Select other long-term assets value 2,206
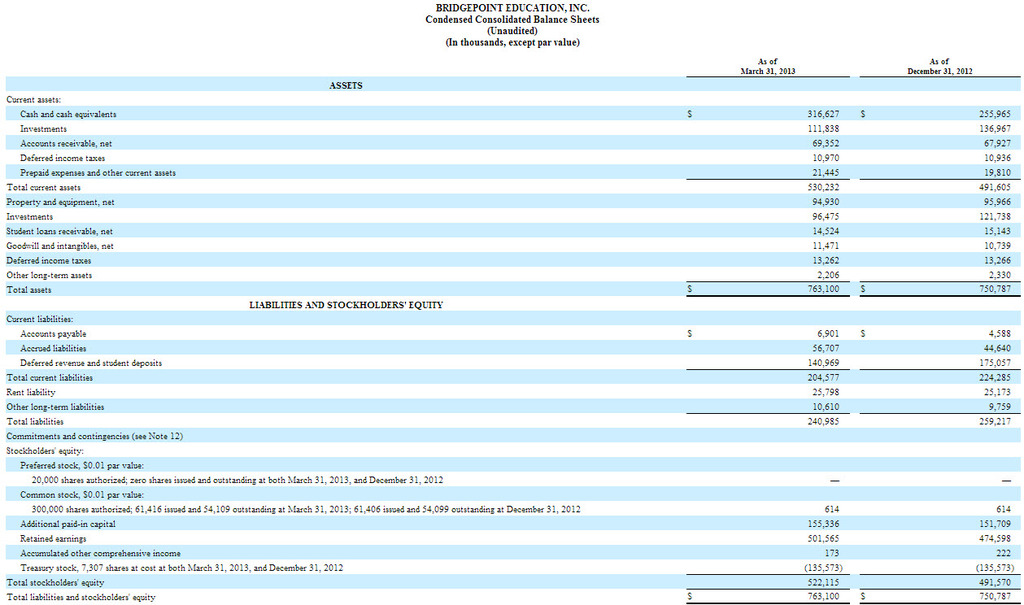This screenshot has height=605, width=1024. point(828,276)
